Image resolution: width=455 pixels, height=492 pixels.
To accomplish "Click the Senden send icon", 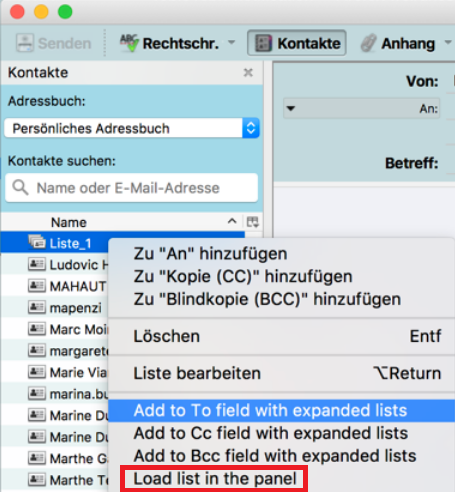I will tap(25, 43).
